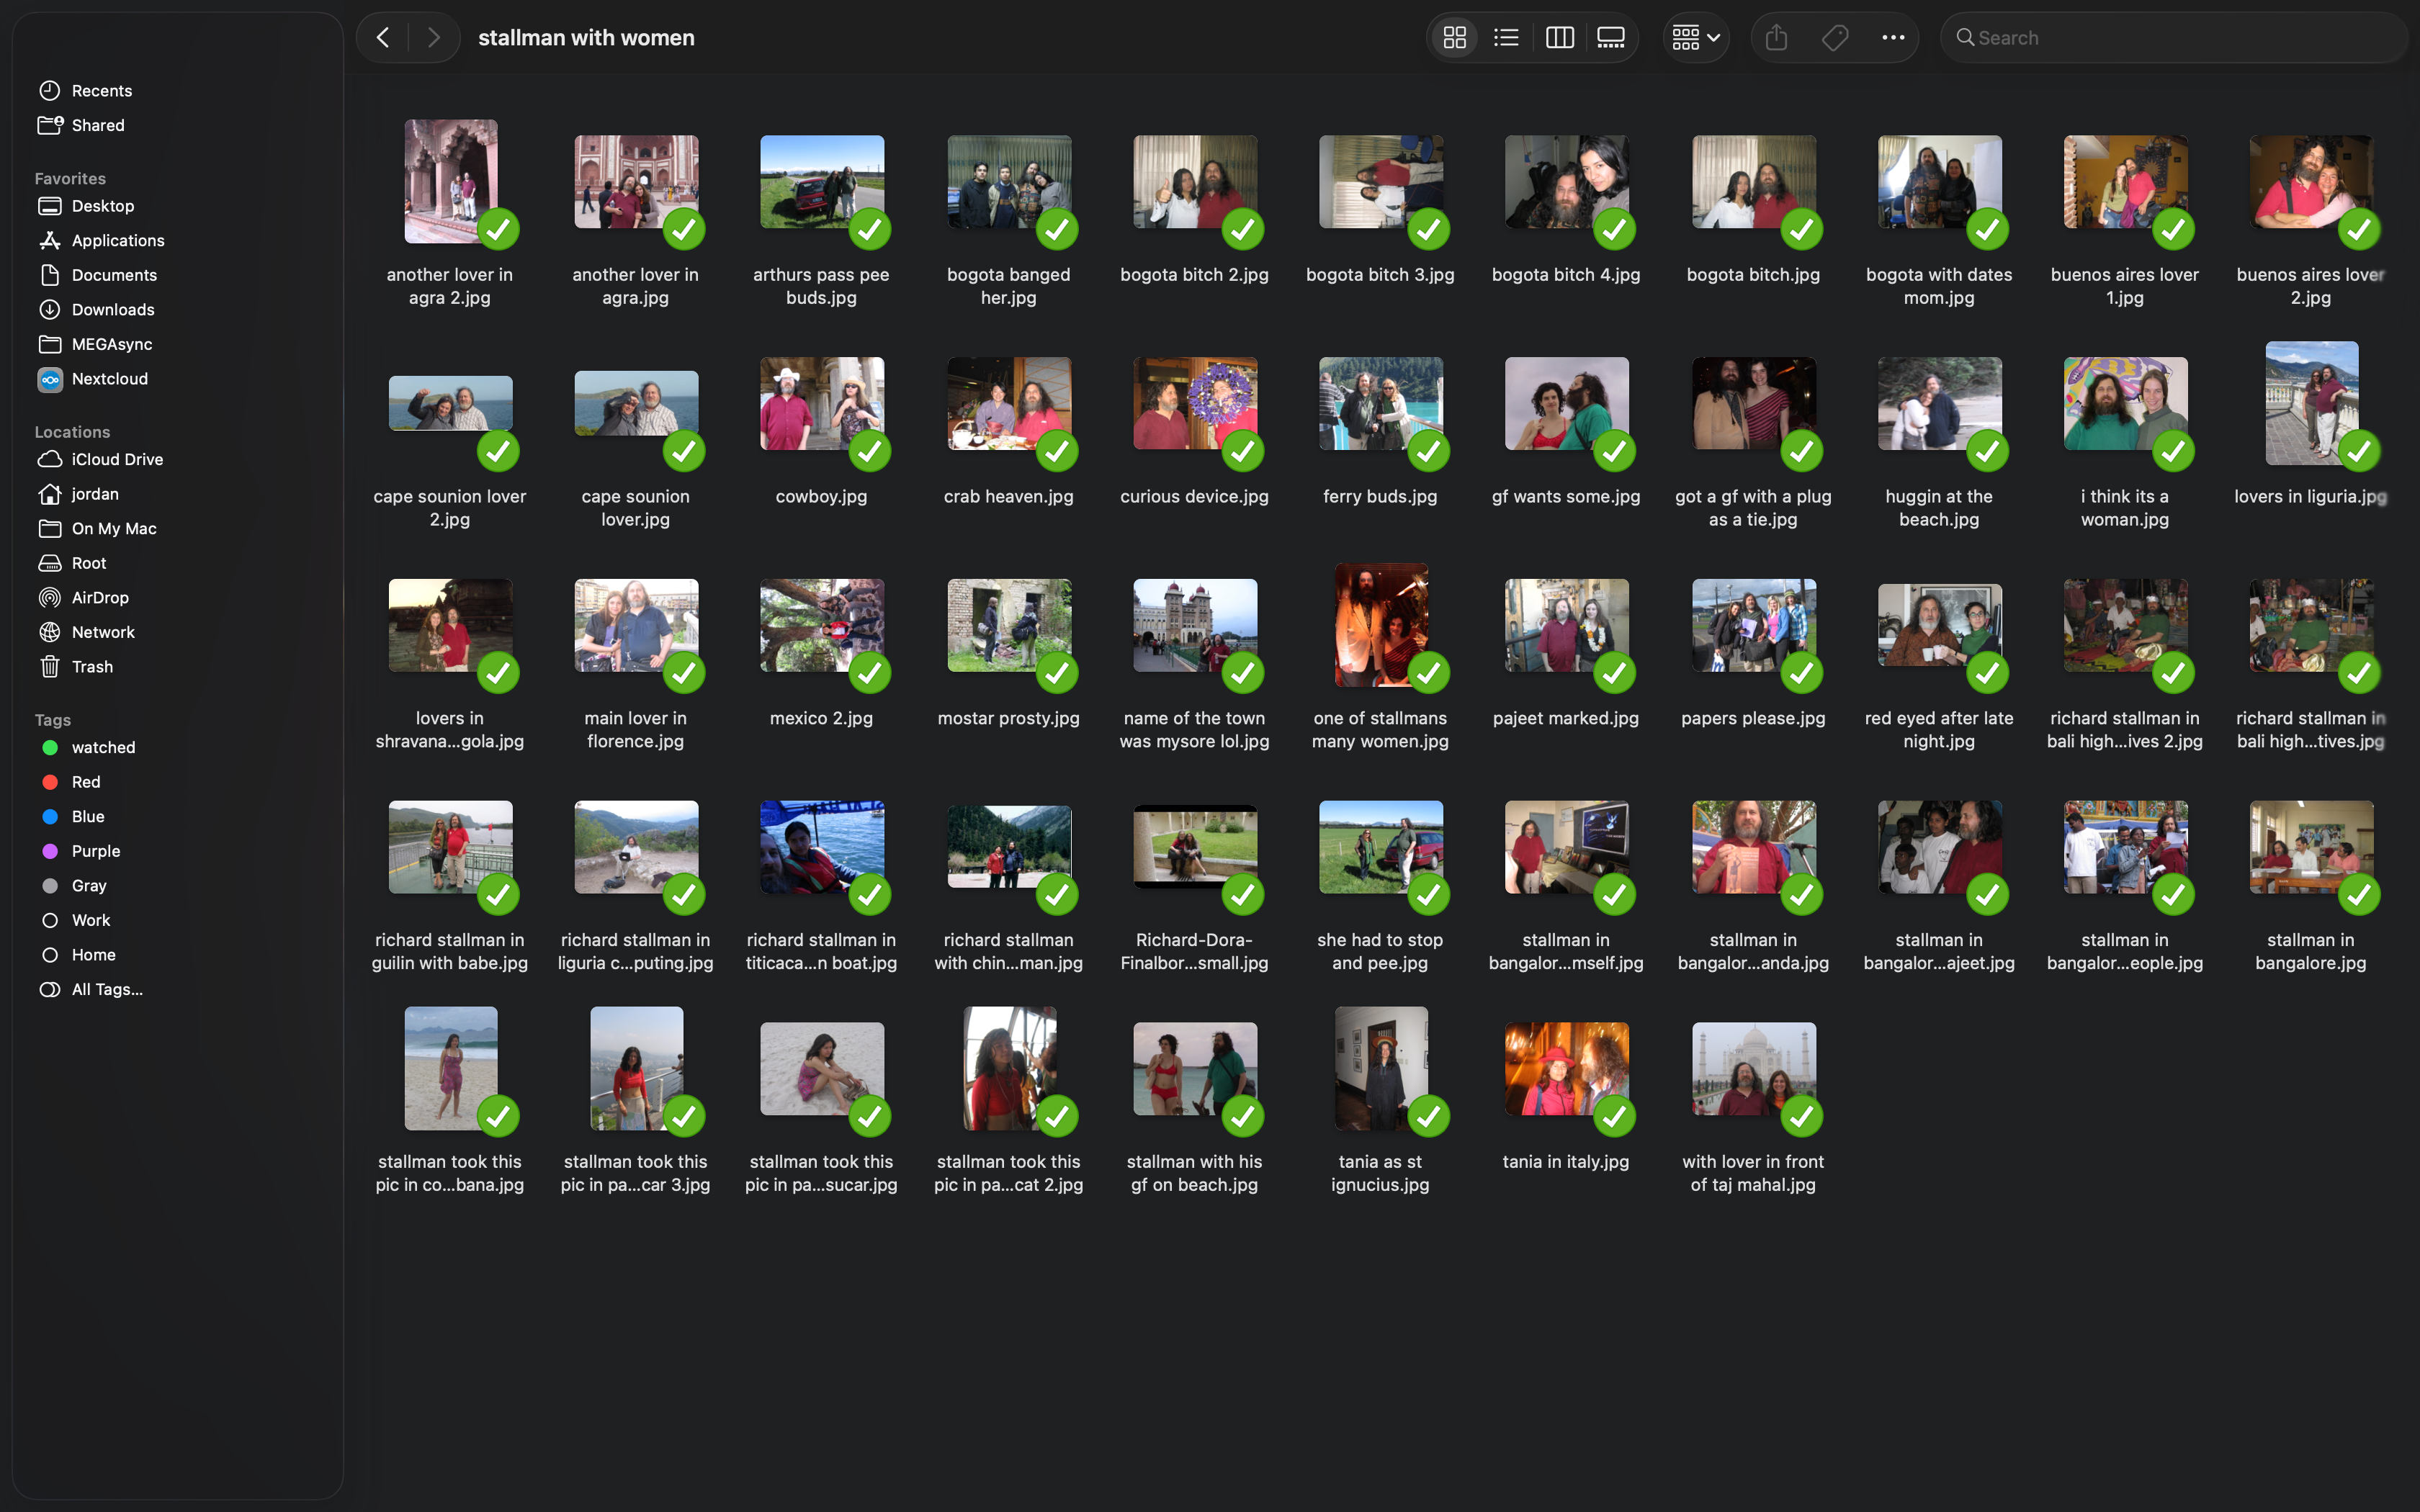Viewport: 2420px width, 1512px height.
Task: Select the she had to stop and pee.jpg thumbnail
Action: coord(1380,846)
